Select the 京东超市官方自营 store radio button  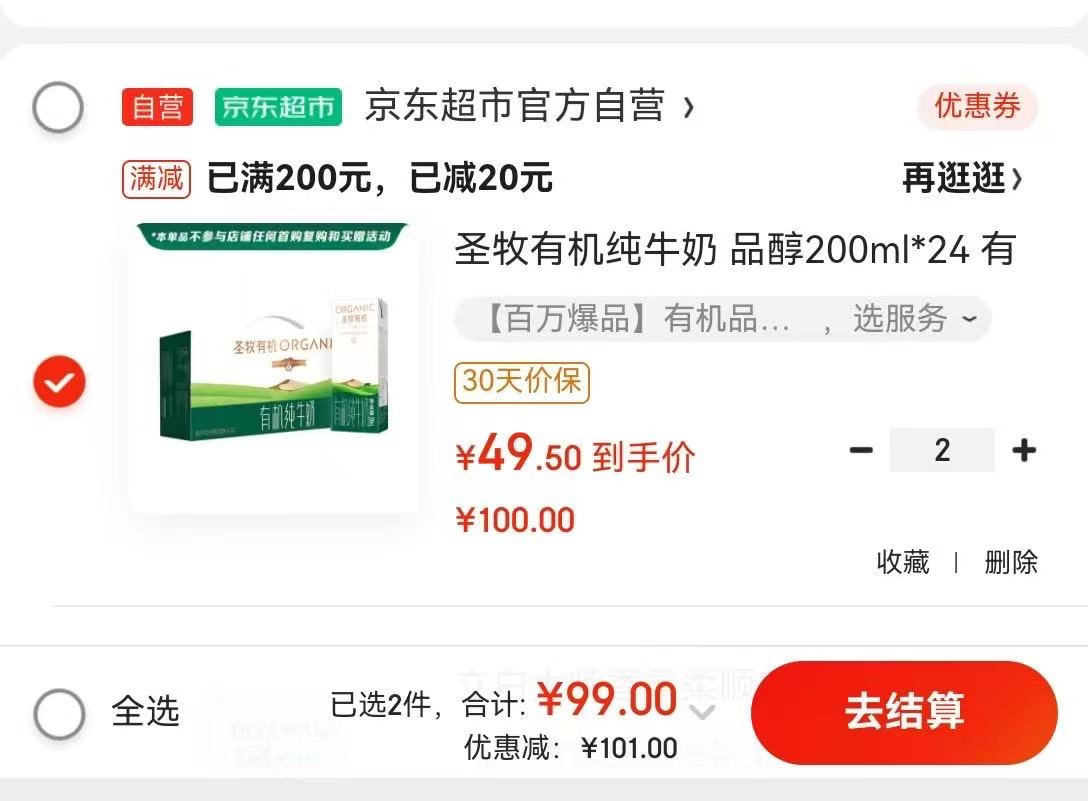pos(58,107)
